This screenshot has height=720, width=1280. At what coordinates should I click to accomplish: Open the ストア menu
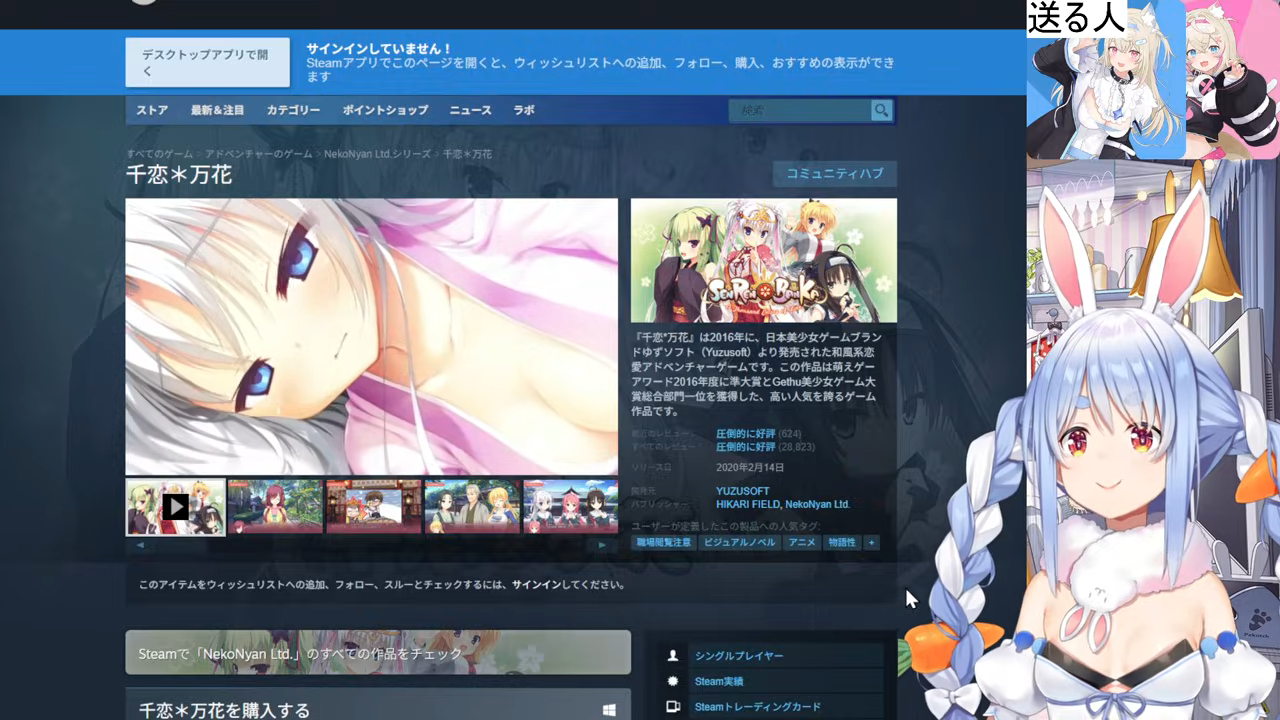[x=152, y=110]
